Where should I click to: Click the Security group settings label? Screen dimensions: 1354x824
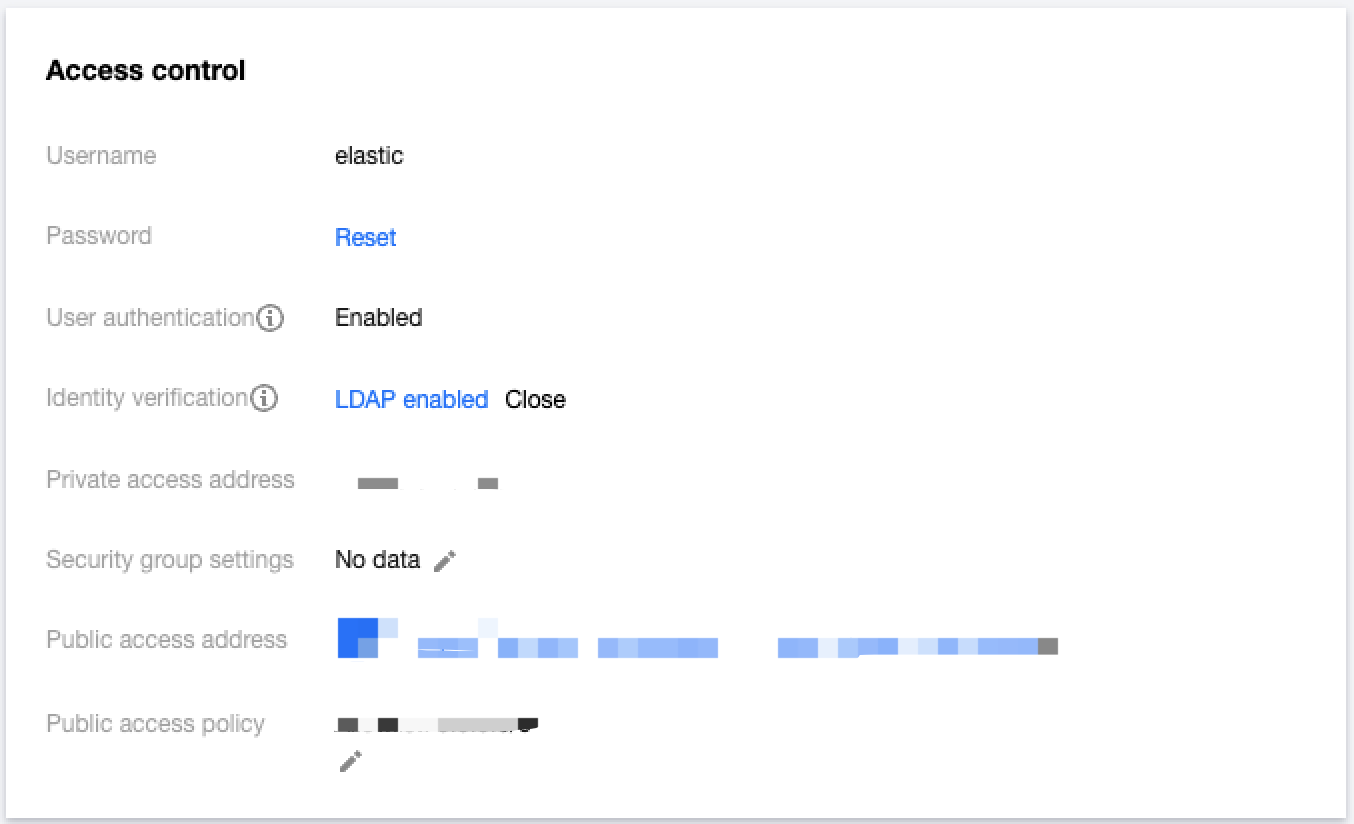(x=170, y=560)
